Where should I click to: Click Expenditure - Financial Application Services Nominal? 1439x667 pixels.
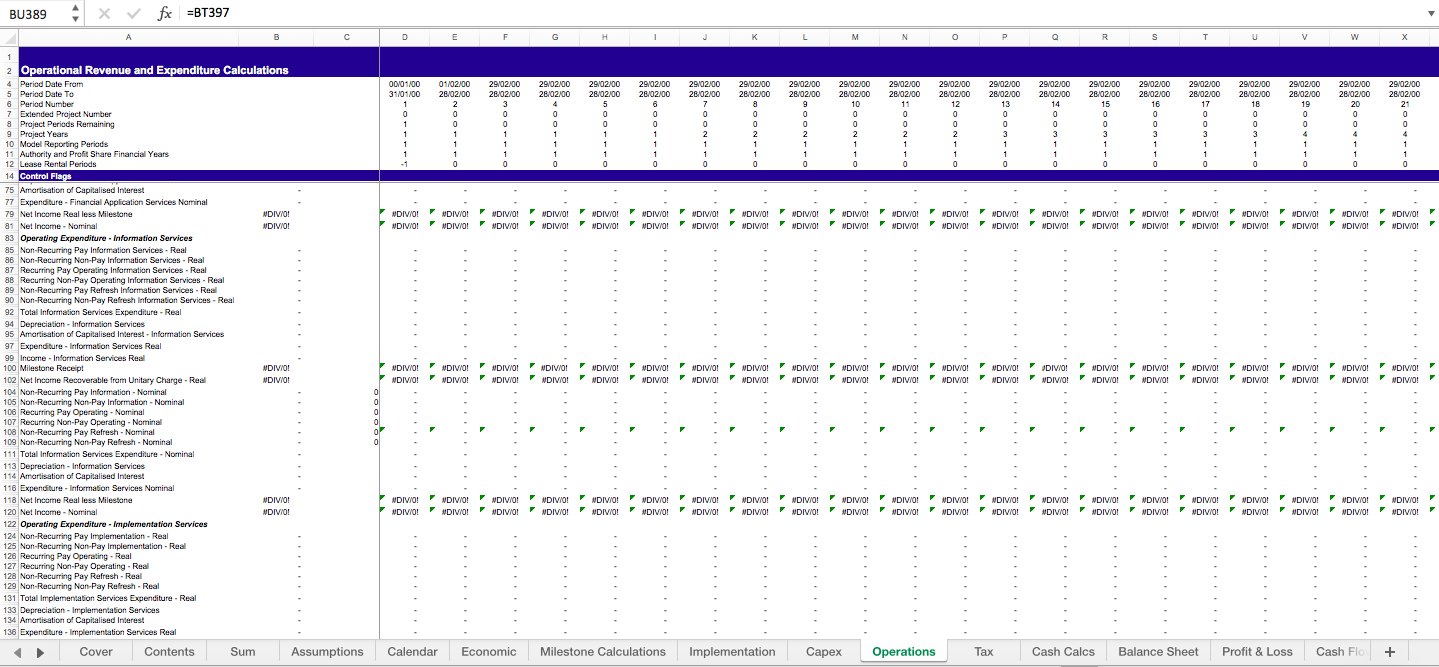click(114, 202)
